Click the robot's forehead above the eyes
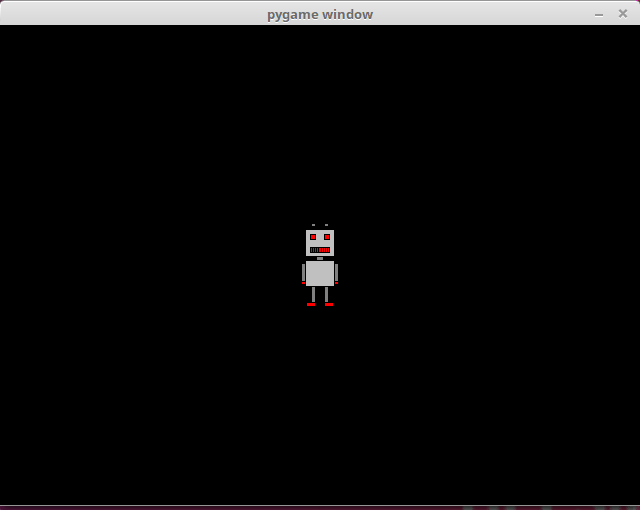The image size is (640, 510). [320, 232]
